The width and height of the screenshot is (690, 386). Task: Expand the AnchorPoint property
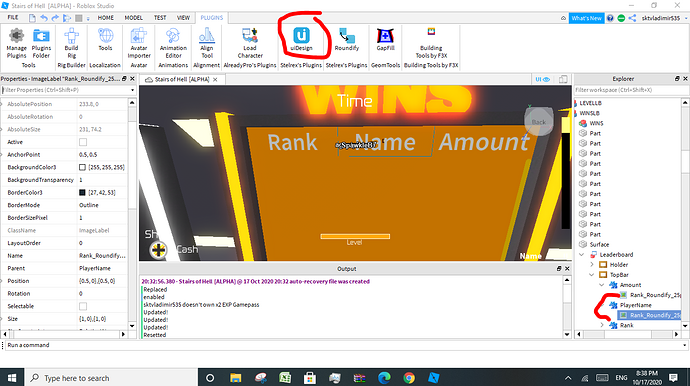pyautogui.click(x=2, y=154)
